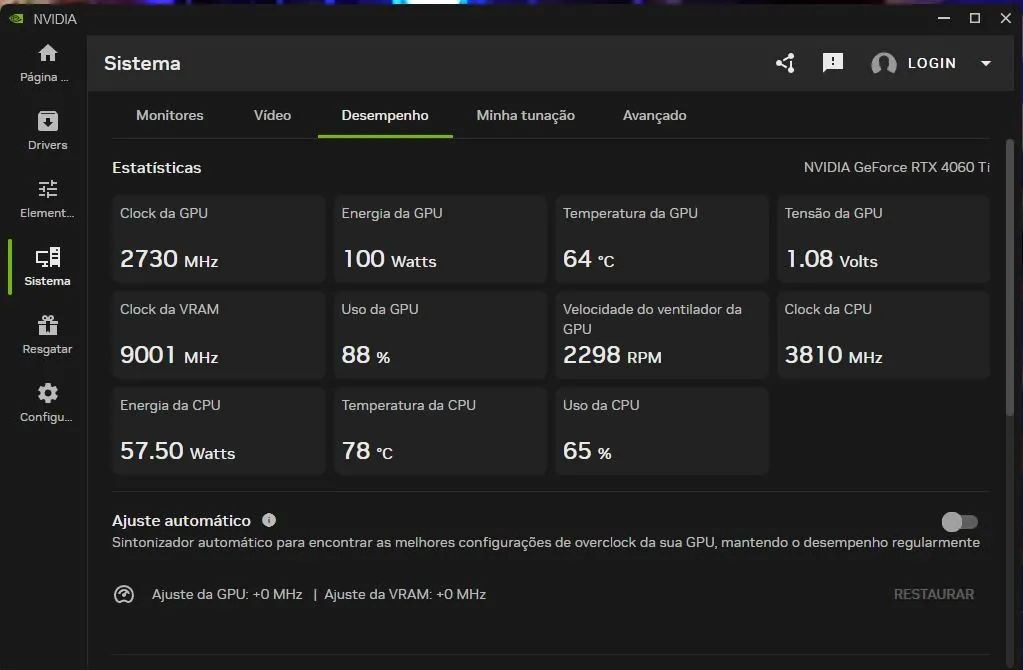Click the Clock da CPU 3810 MHz card
The image size is (1023, 670).
point(883,335)
